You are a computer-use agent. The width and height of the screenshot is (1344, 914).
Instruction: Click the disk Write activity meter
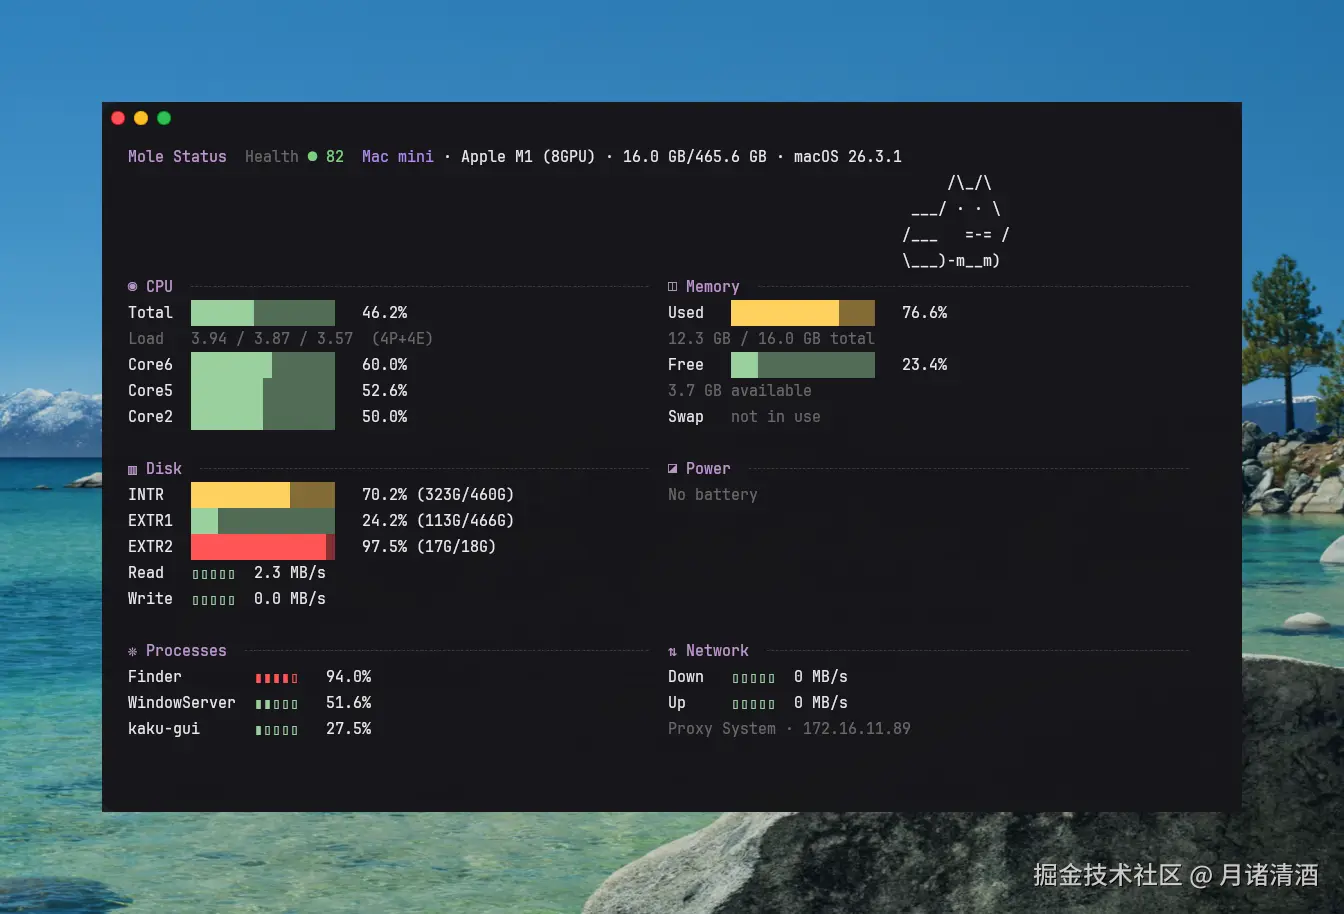214,600
